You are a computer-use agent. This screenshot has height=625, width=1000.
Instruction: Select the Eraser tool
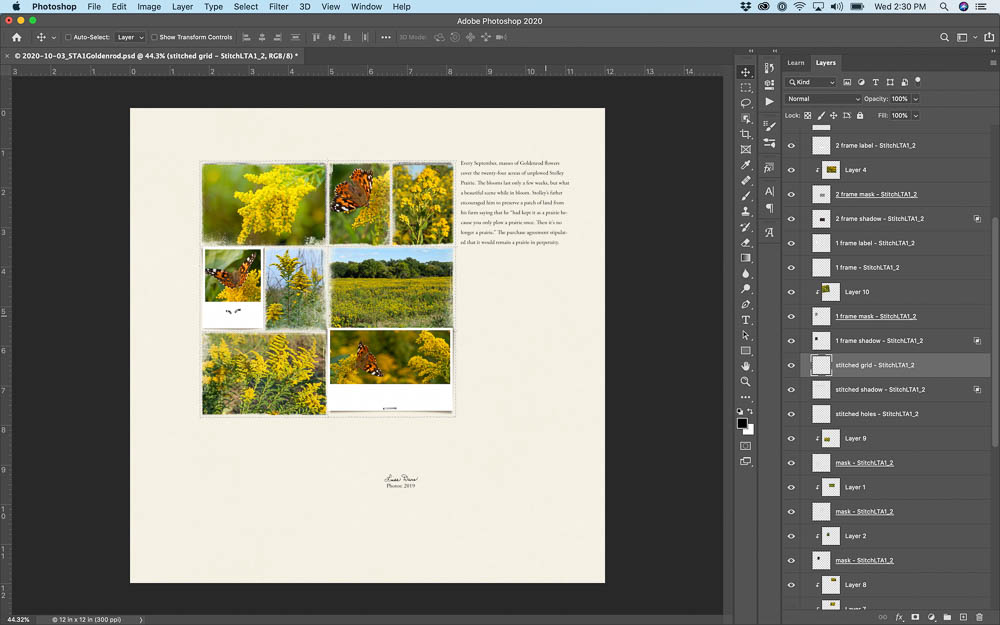(745, 242)
